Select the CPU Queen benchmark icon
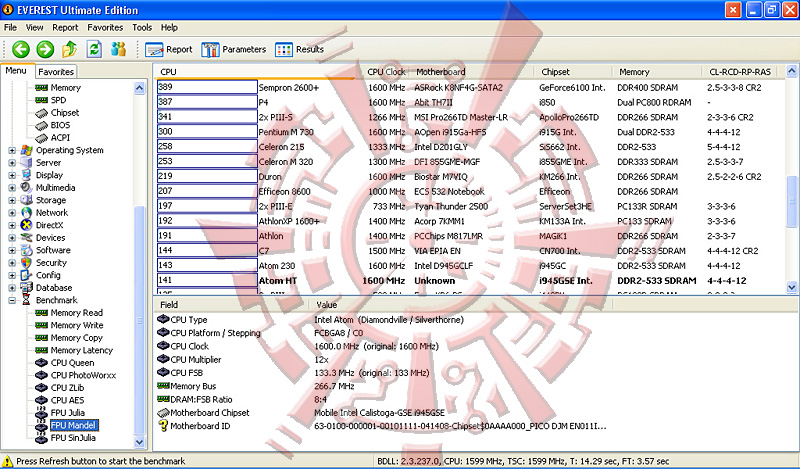Screen dimensions: 800x469 point(41,363)
